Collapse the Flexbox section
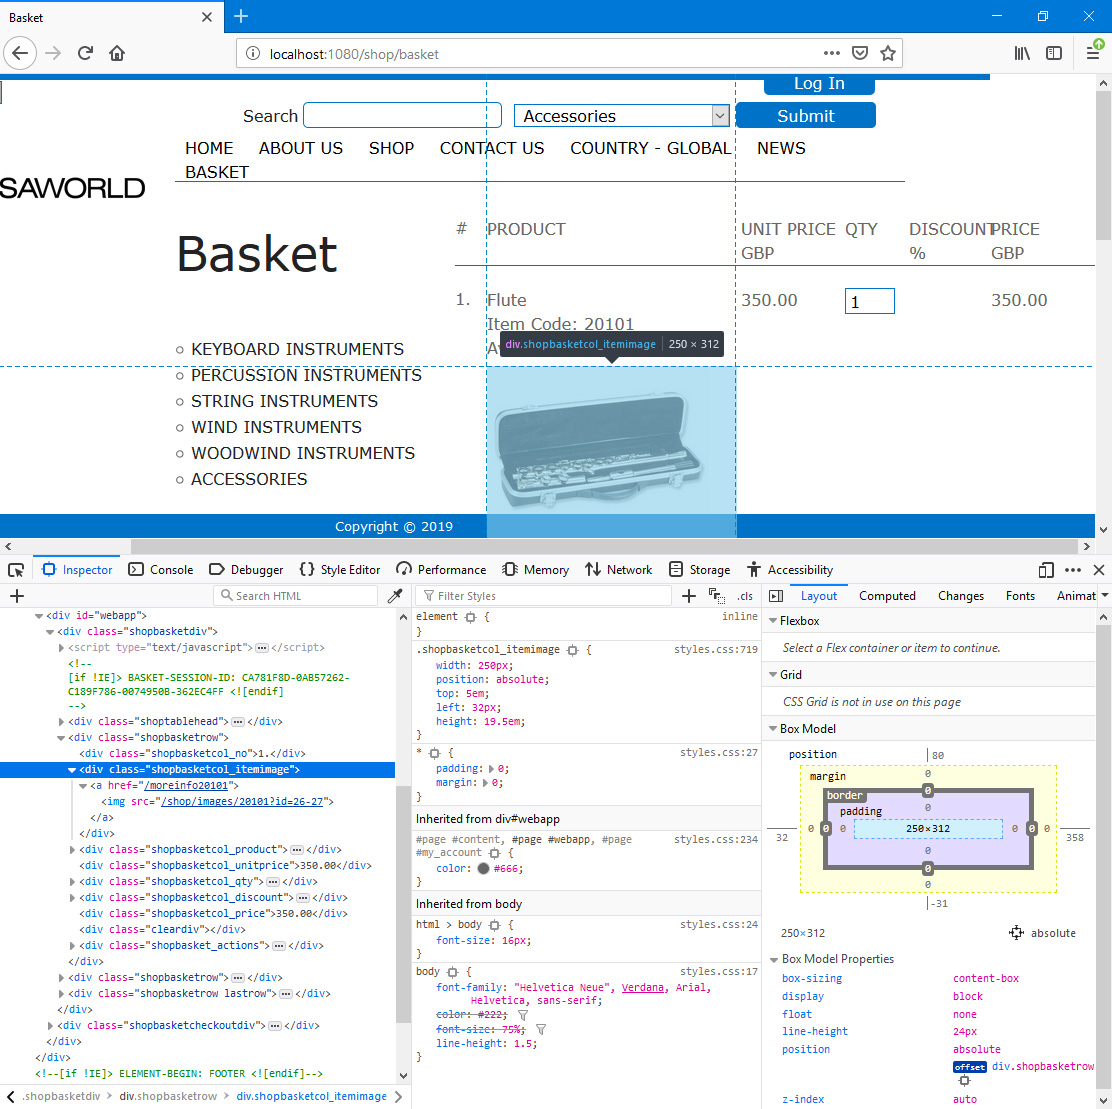The image size is (1112, 1109). [773, 620]
